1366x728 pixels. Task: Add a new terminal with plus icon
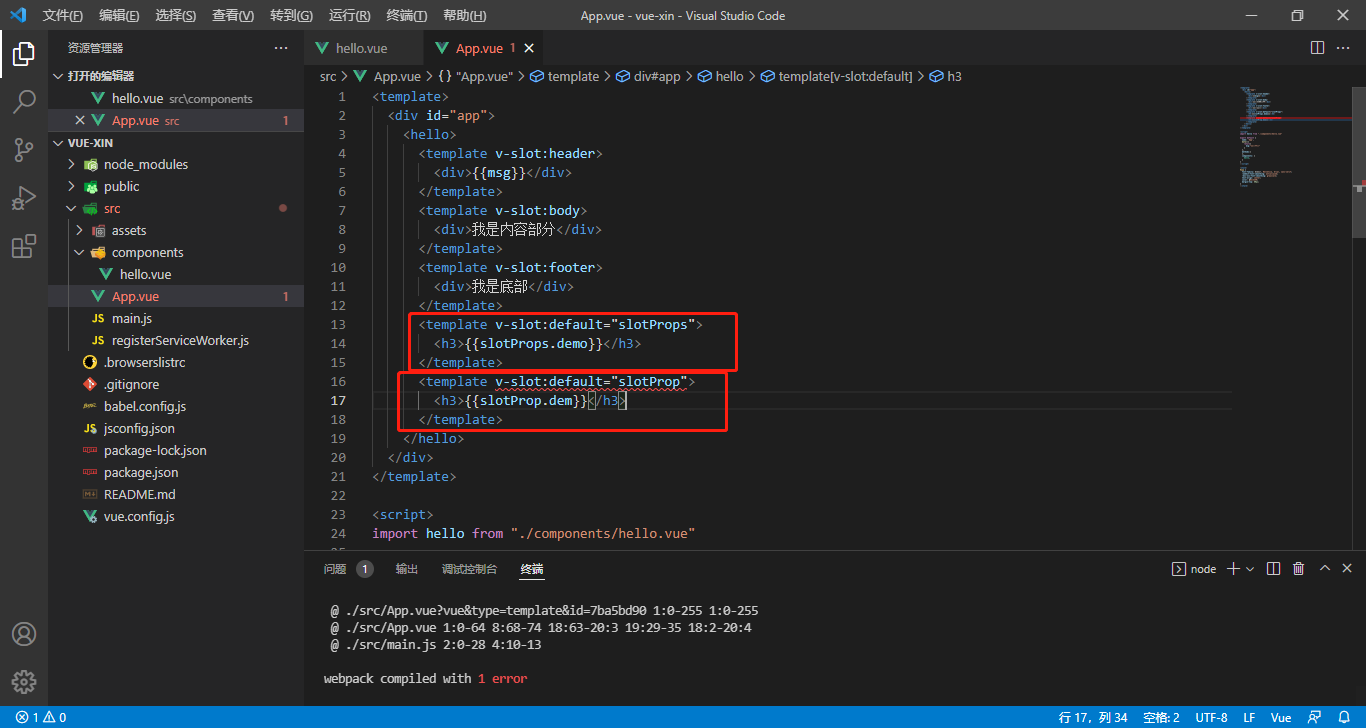pos(1233,568)
